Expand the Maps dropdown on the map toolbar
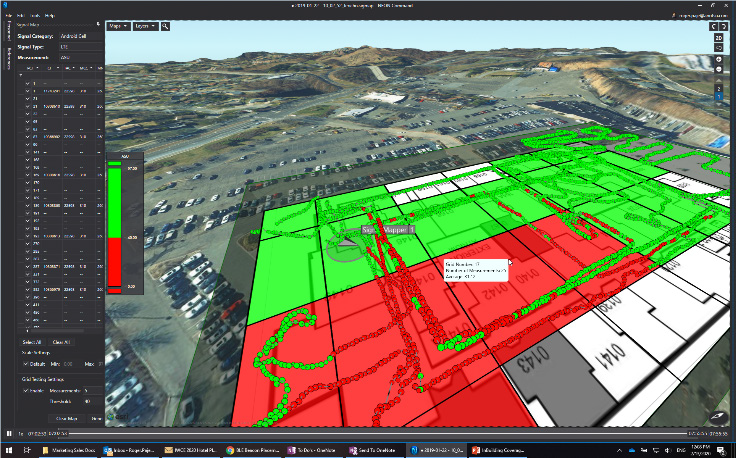 pos(118,26)
